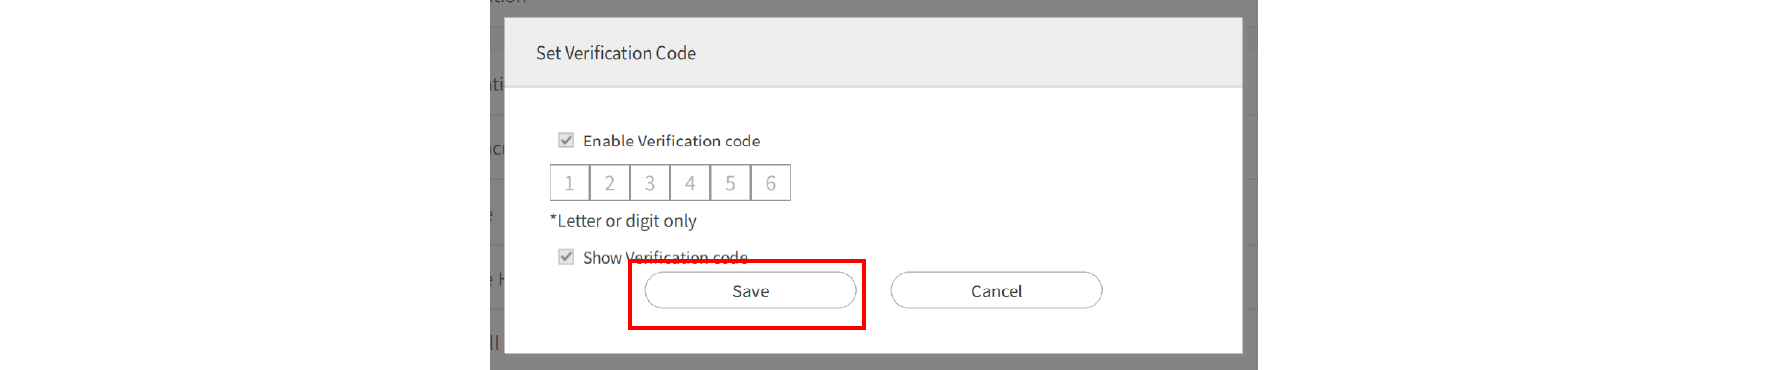Click the third code box showing 3
The height and width of the screenshot is (370, 1771).
pyautogui.click(x=650, y=183)
